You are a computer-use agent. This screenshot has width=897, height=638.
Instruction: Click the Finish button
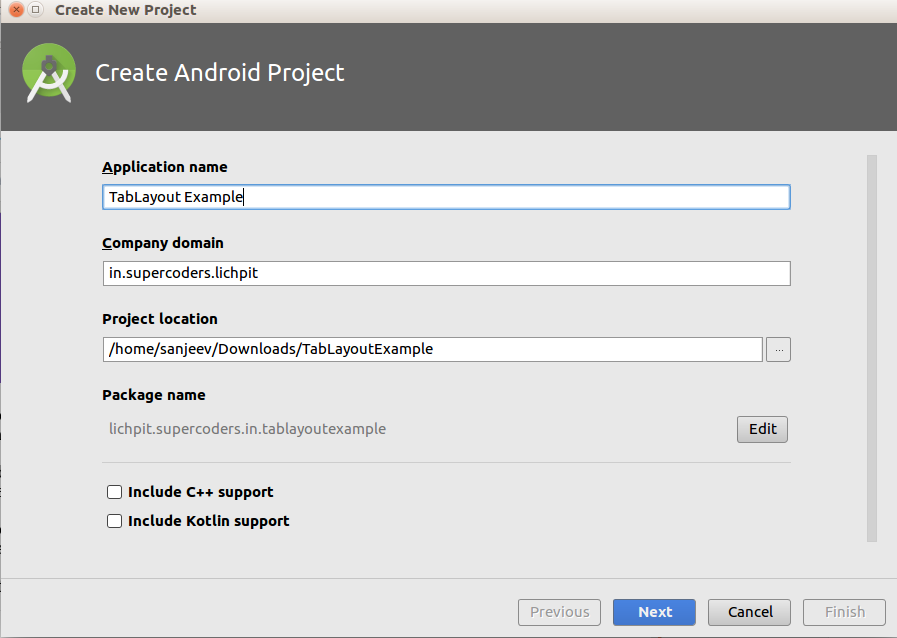[845, 612]
